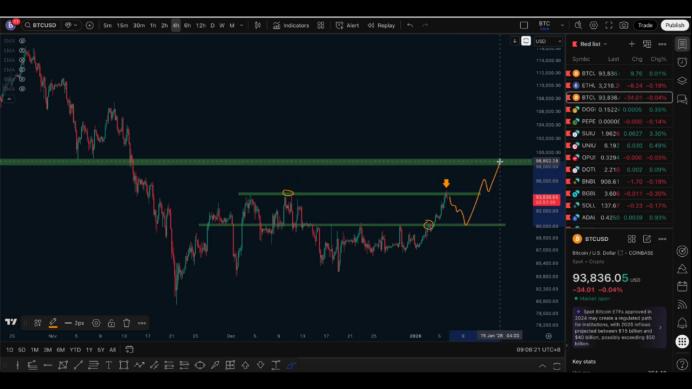Screen dimensions: 692x389
Task: Click the Publish button
Action: [x=675, y=26]
